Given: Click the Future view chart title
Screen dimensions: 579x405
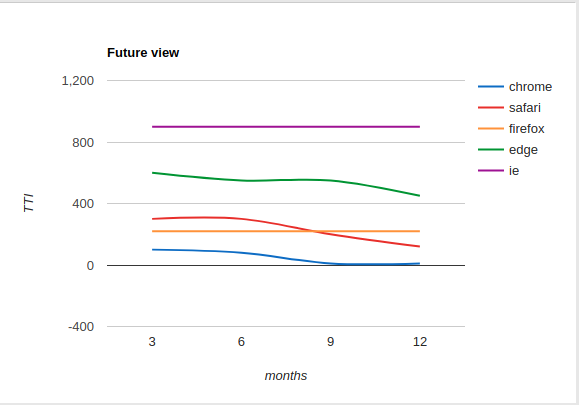Looking at the screenshot, I should (143, 53).
